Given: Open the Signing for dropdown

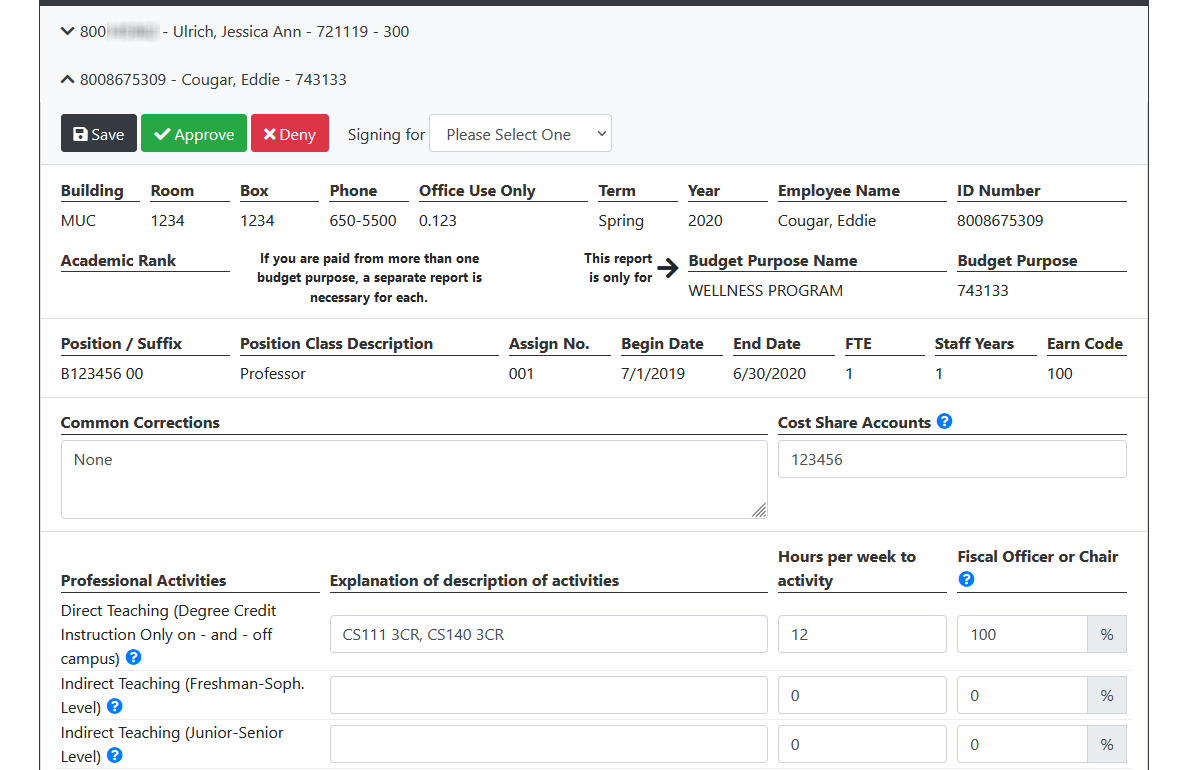Looking at the screenshot, I should click(520, 134).
